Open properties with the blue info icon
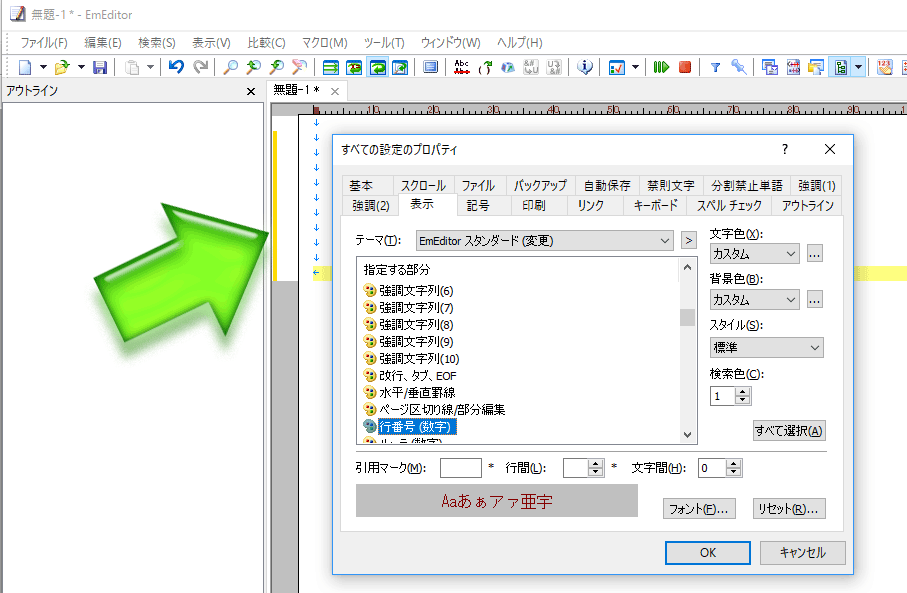907x593 pixels. pyautogui.click(x=585, y=67)
